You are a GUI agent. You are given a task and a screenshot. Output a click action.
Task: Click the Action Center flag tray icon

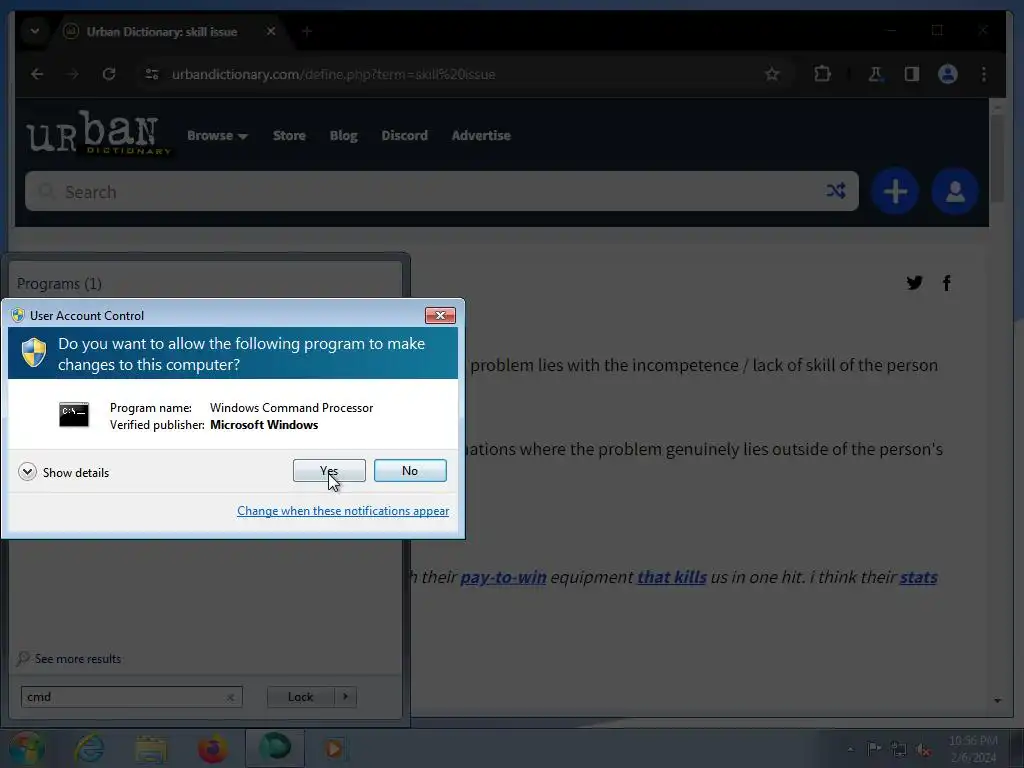(874, 748)
